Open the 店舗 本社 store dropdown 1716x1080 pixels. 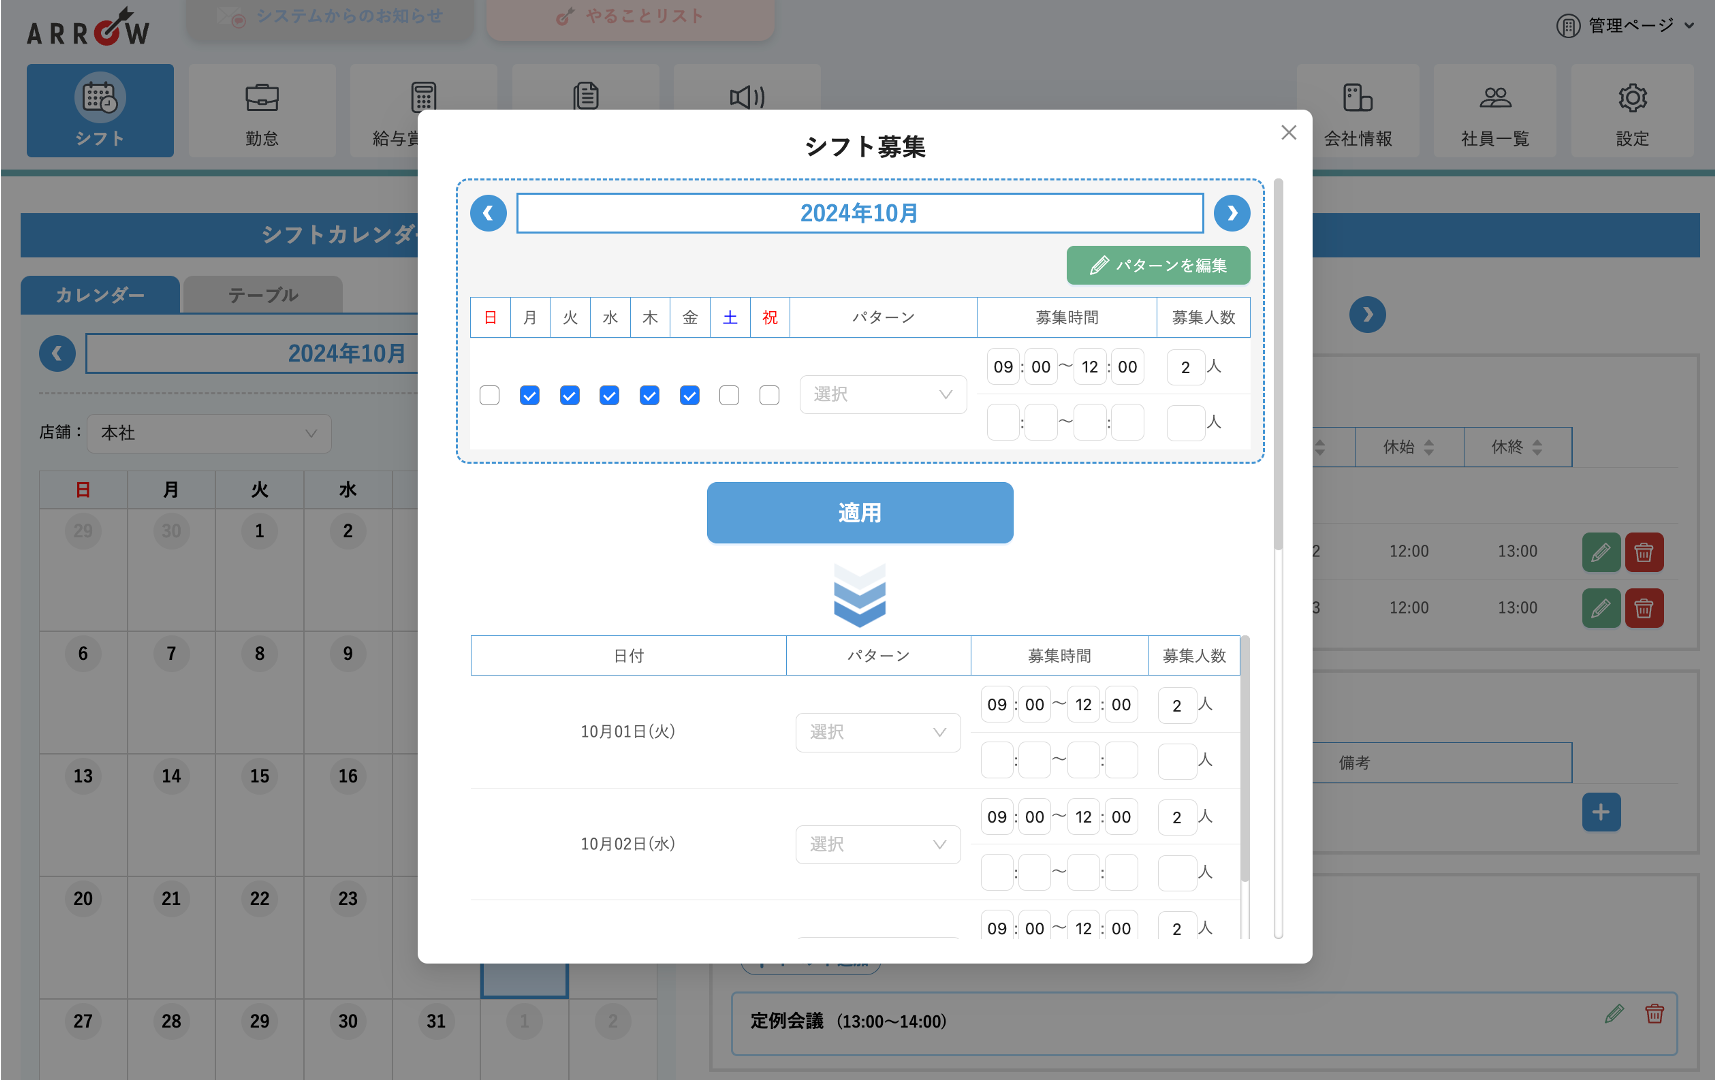click(x=209, y=433)
